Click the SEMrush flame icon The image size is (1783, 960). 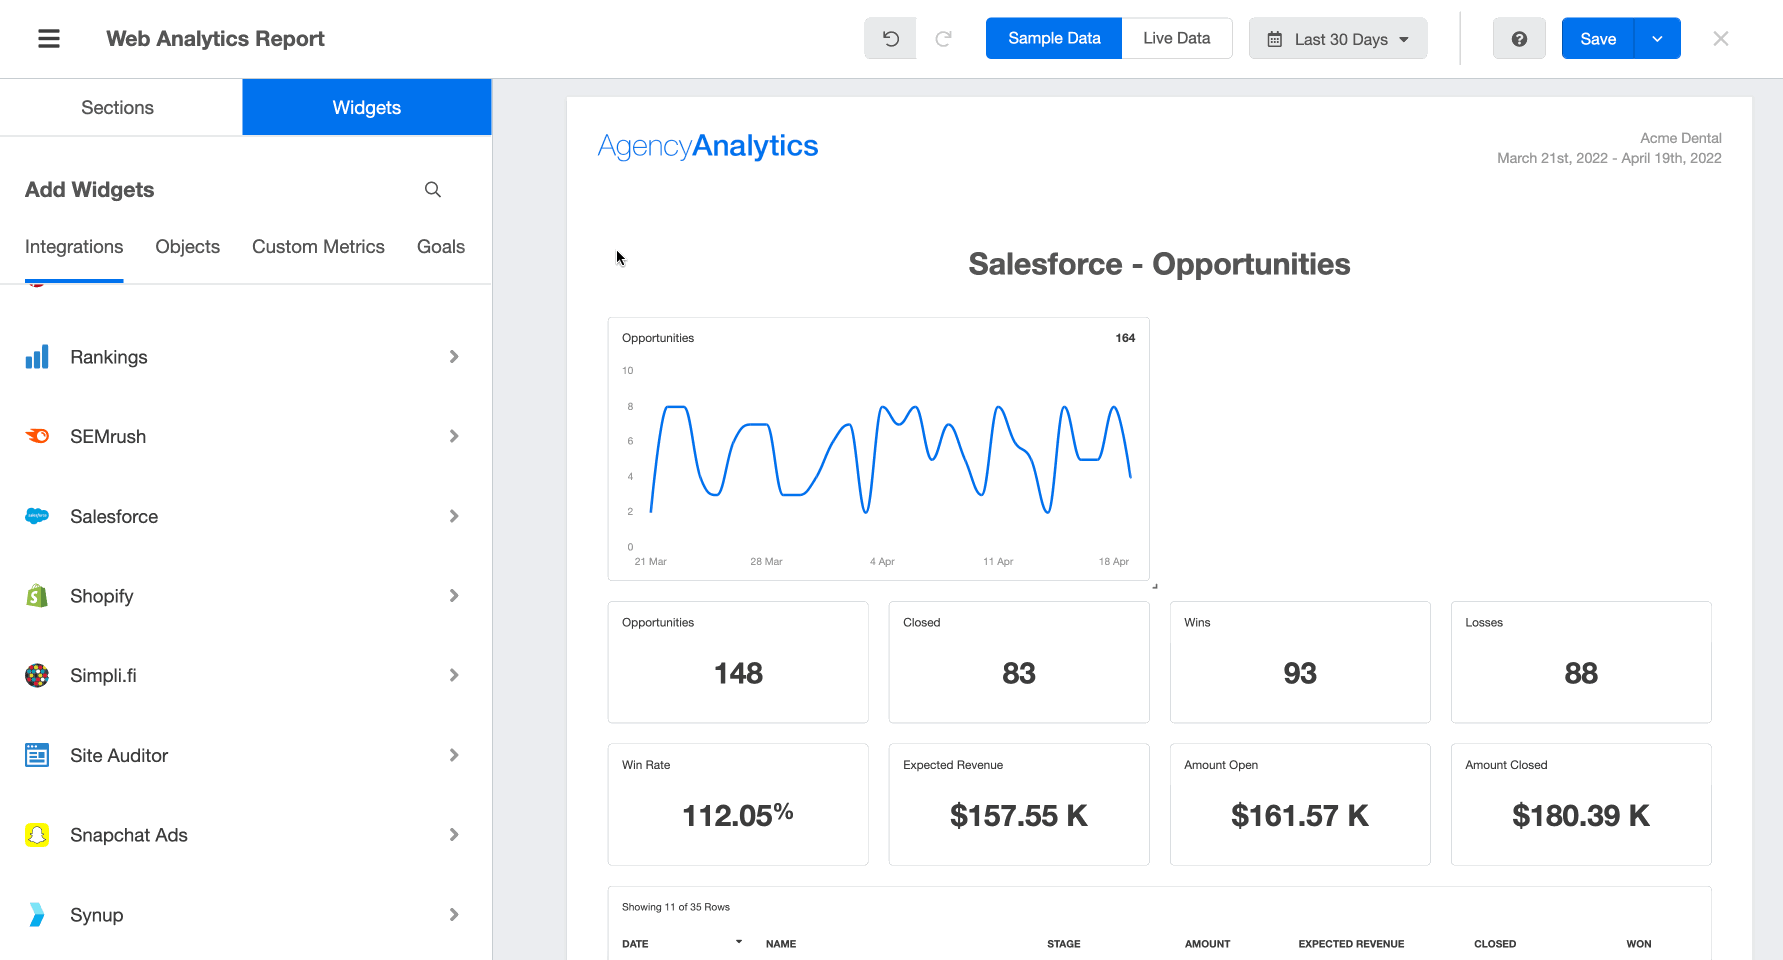click(37, 436)
